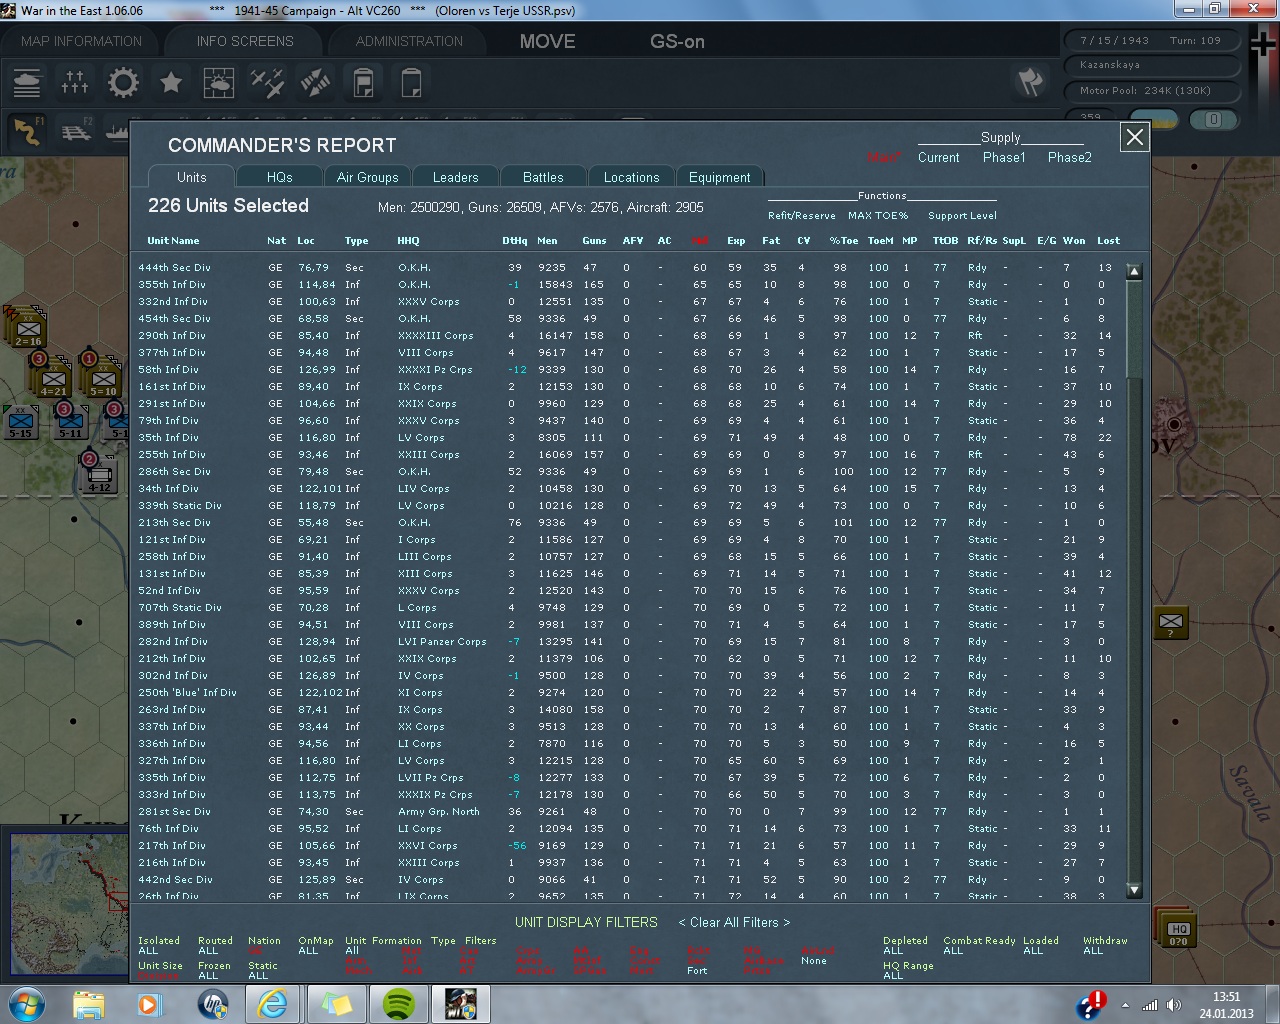Select the Phase2 supply view

click(1070, 157)
